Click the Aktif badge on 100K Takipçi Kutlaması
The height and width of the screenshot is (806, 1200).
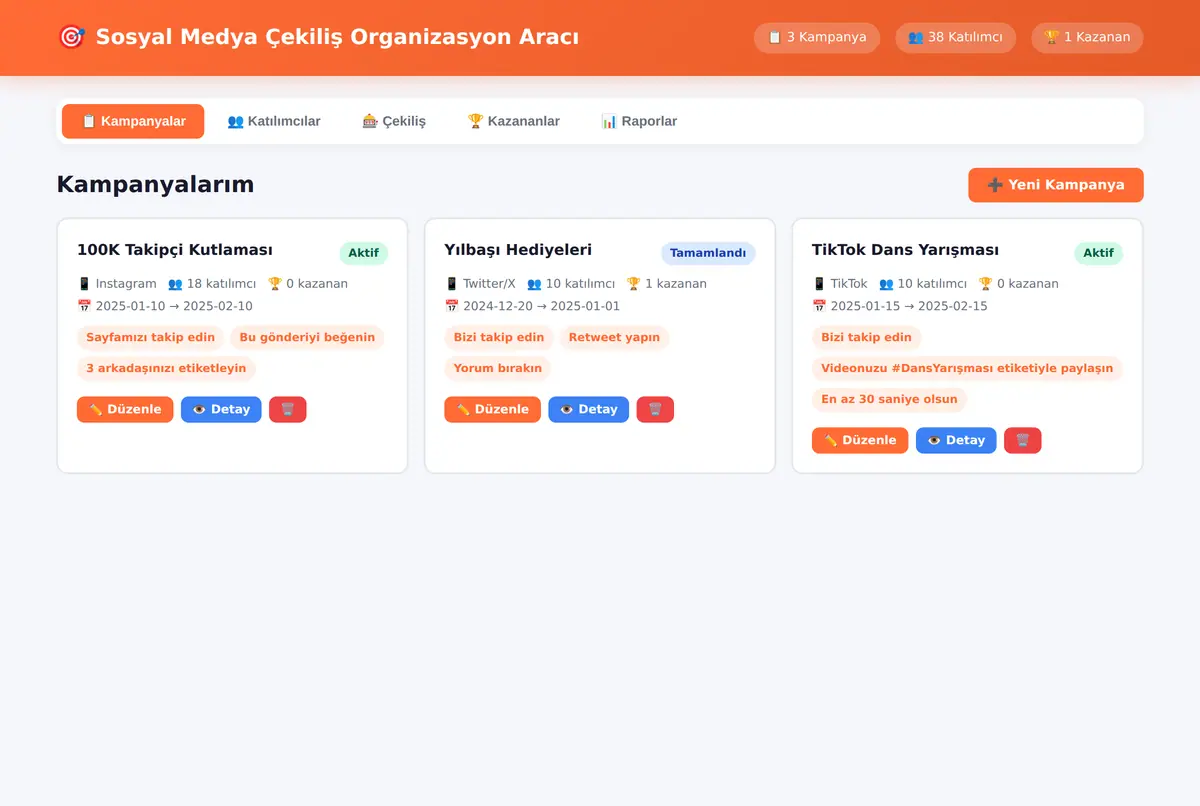pyautogui.click(x=363, y=253)
